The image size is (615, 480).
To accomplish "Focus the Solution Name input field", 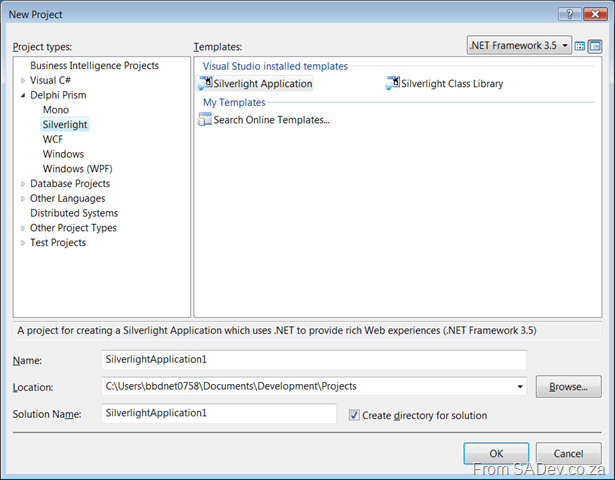I will 219,413.
